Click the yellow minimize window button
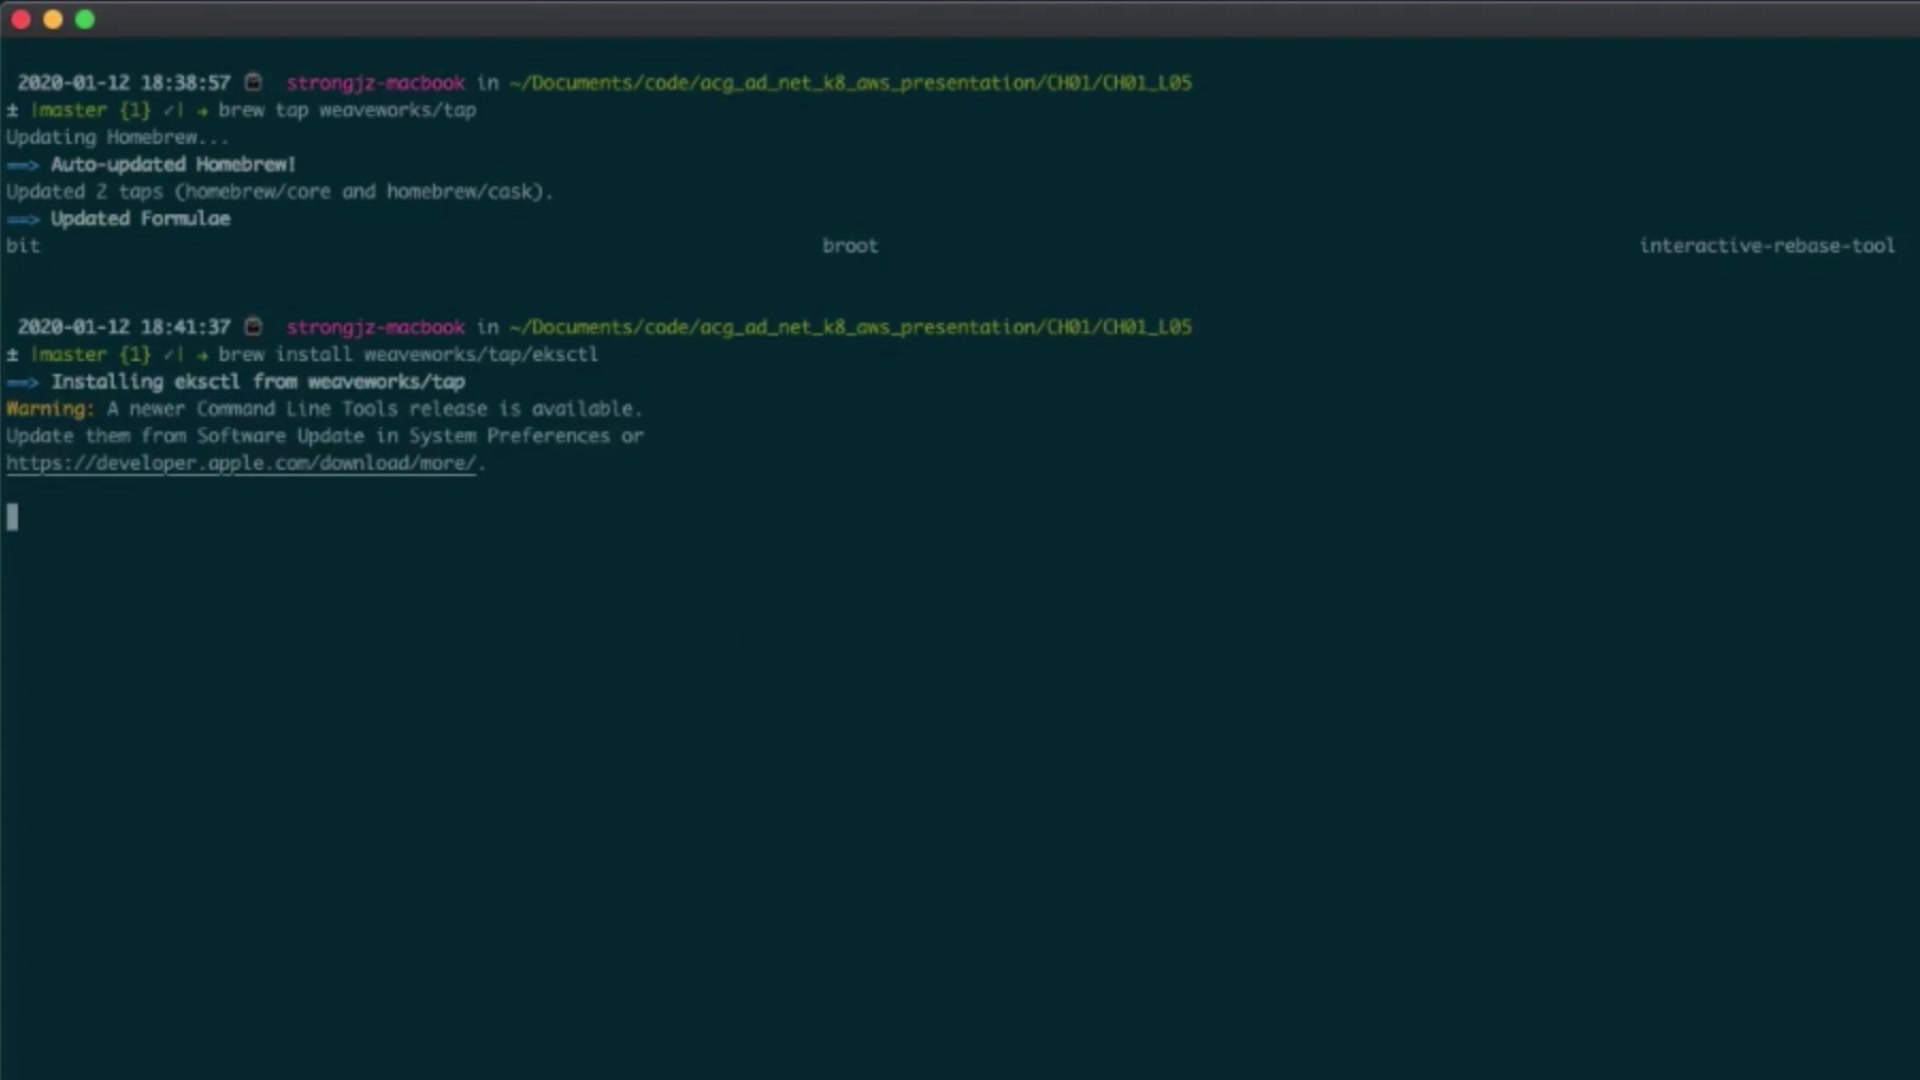This screenshot has width=1920, height=1080. (x=53, y=19)
